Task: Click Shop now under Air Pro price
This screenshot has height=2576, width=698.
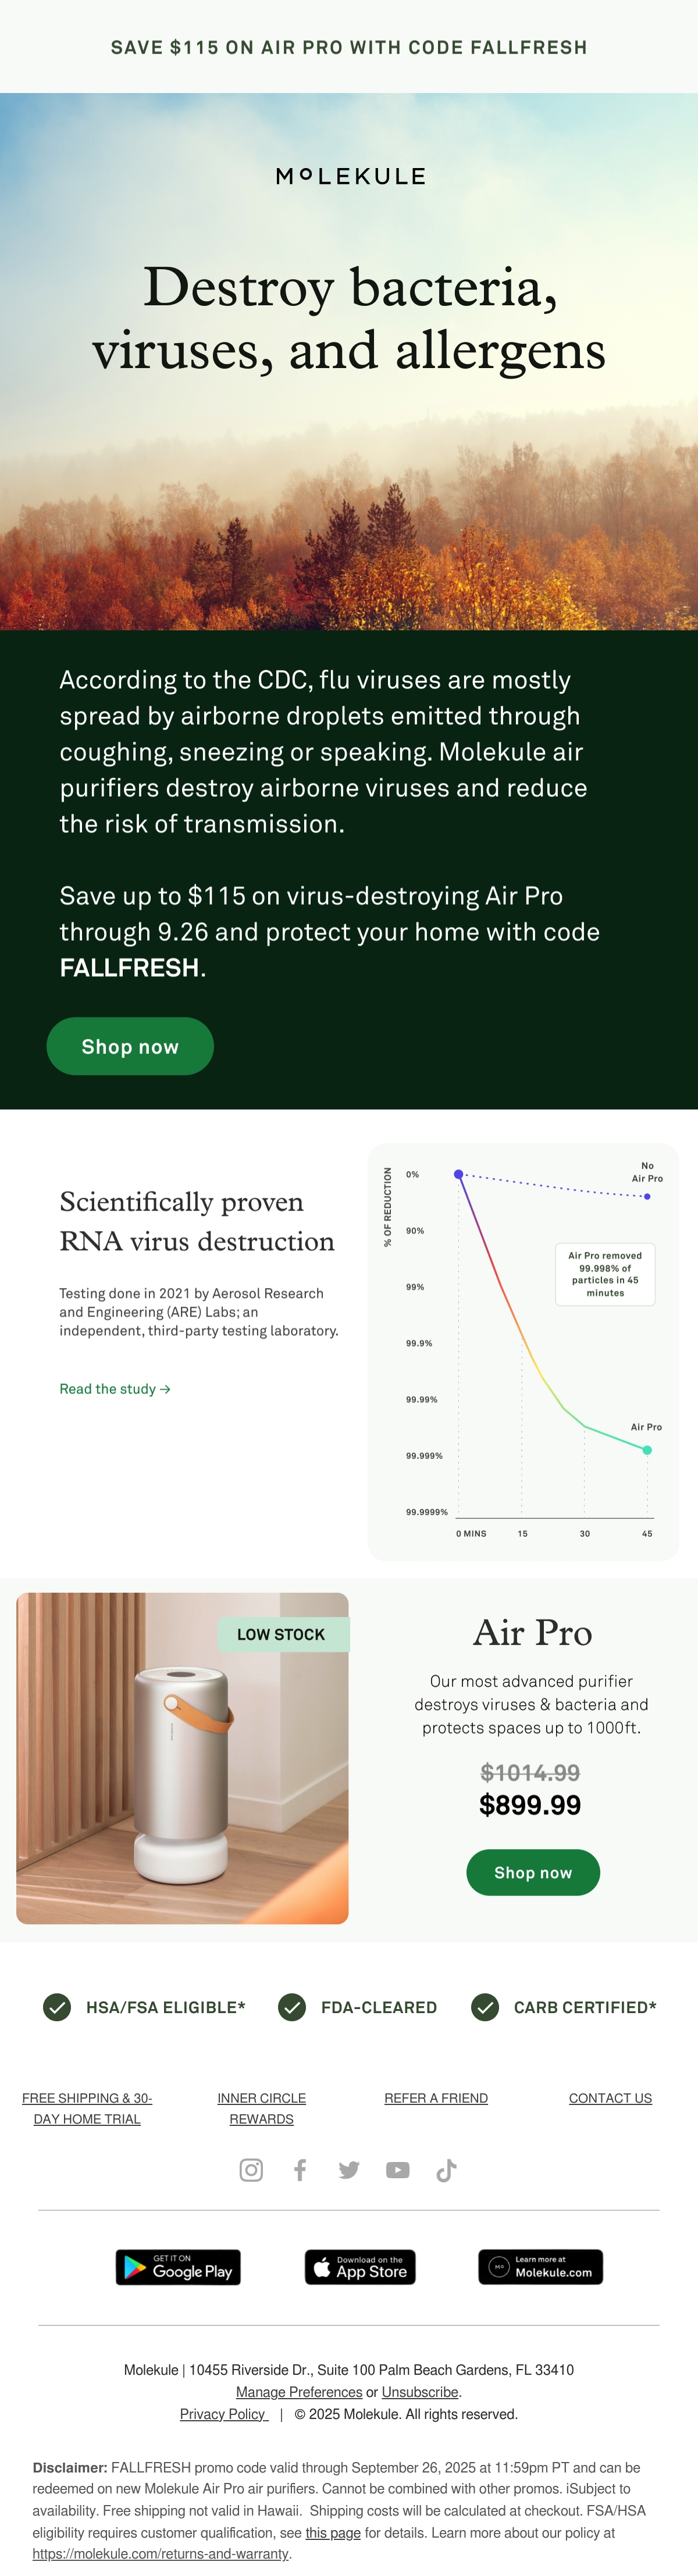Action: (533, 1872)
